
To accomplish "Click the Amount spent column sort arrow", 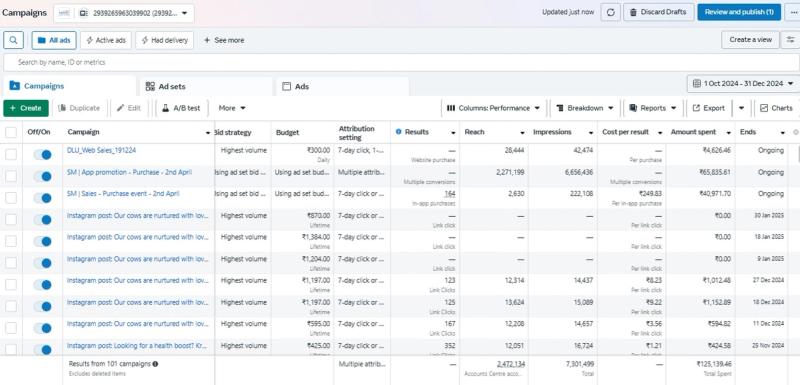I will click(x=728, y=133).
